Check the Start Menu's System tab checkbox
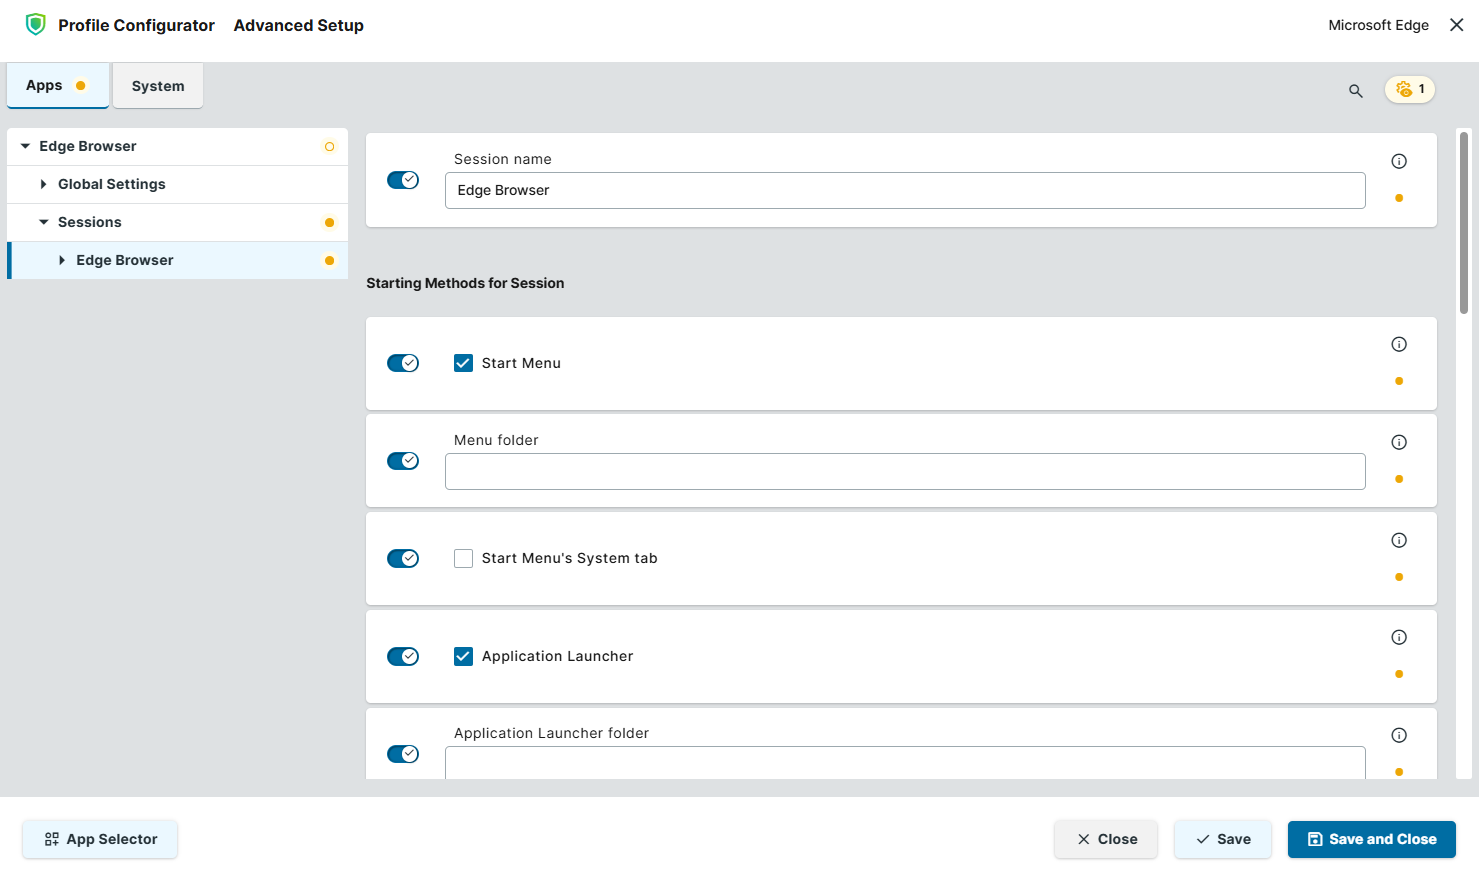Viewport: 1479px width, 881px height. coord(463,558)
